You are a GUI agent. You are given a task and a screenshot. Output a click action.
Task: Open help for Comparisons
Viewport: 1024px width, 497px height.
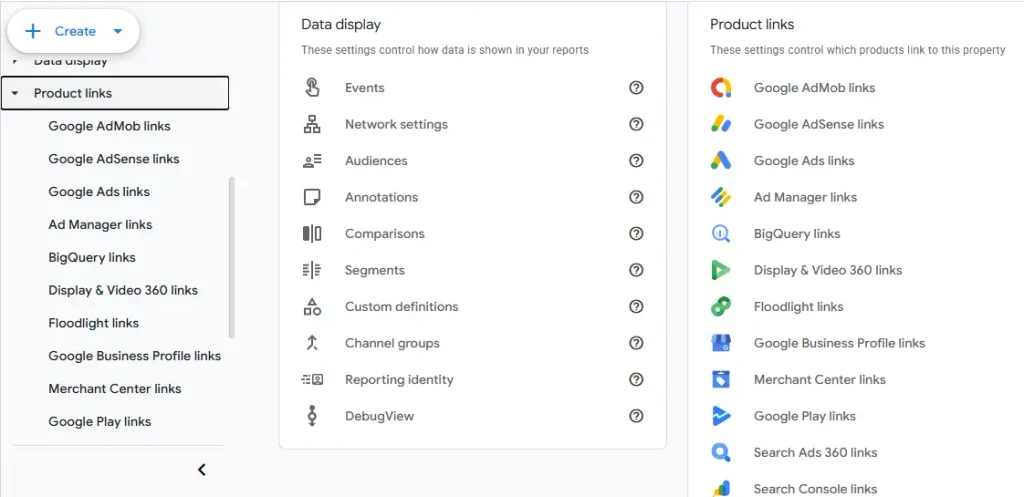(x=636, y=234)
